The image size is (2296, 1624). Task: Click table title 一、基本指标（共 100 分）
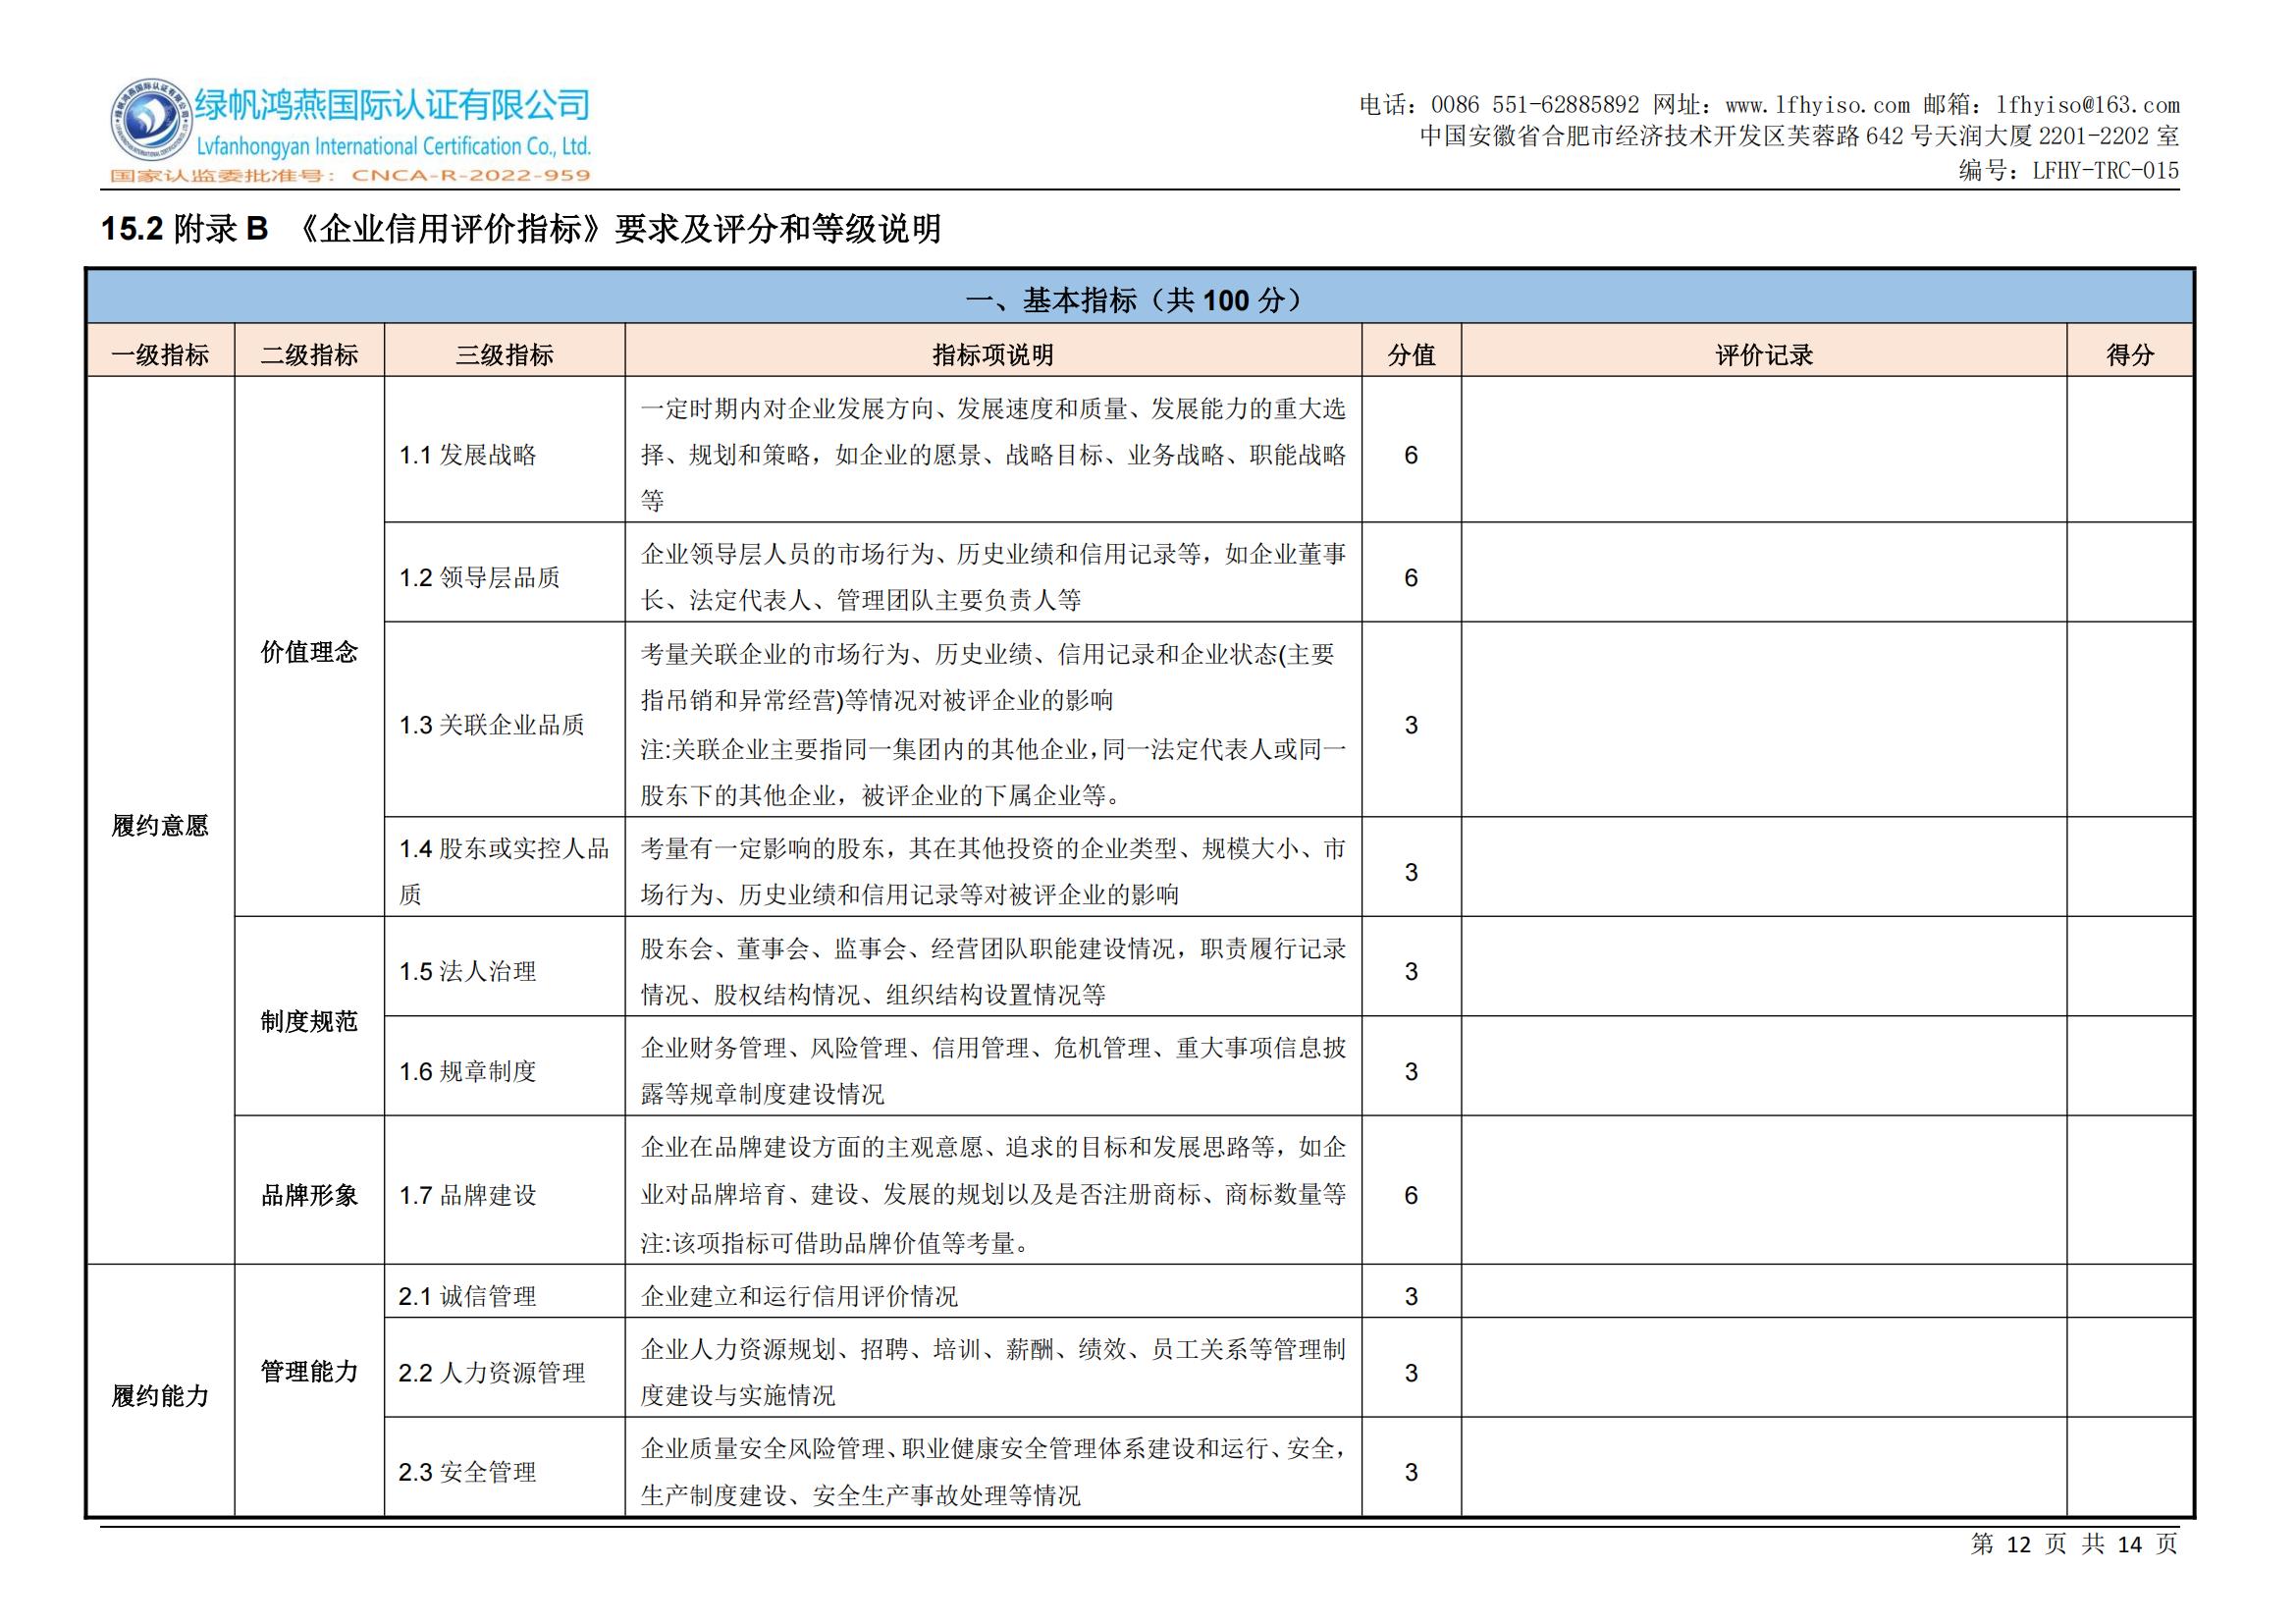(x=1139, y=300)
